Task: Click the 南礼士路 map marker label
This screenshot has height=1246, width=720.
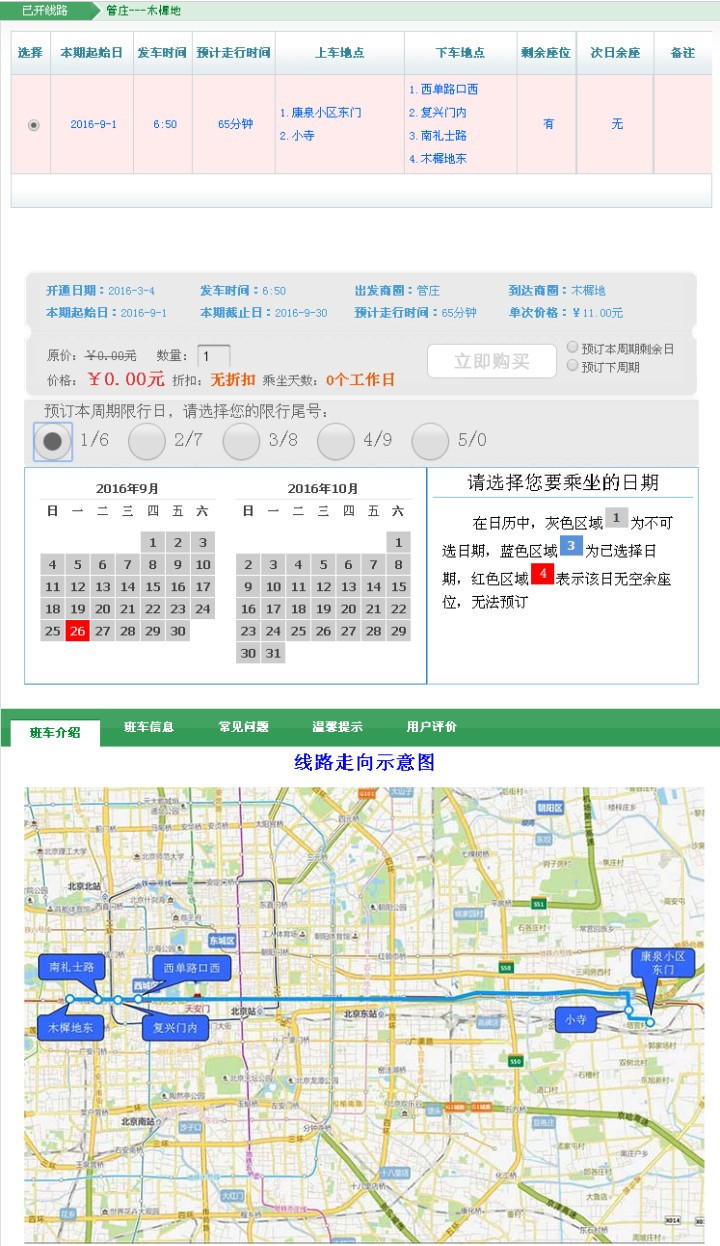Action: pyautogui.click(x=72, y=967)
